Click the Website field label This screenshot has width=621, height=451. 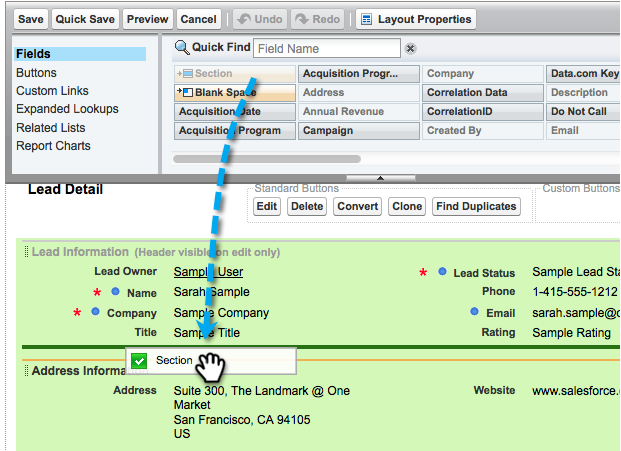click(494, 390)
